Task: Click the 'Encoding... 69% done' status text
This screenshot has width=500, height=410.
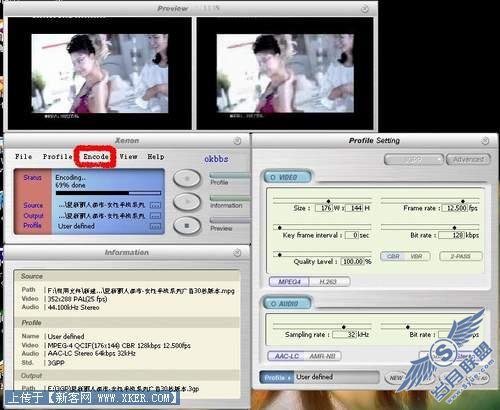Action: [71, 181]
